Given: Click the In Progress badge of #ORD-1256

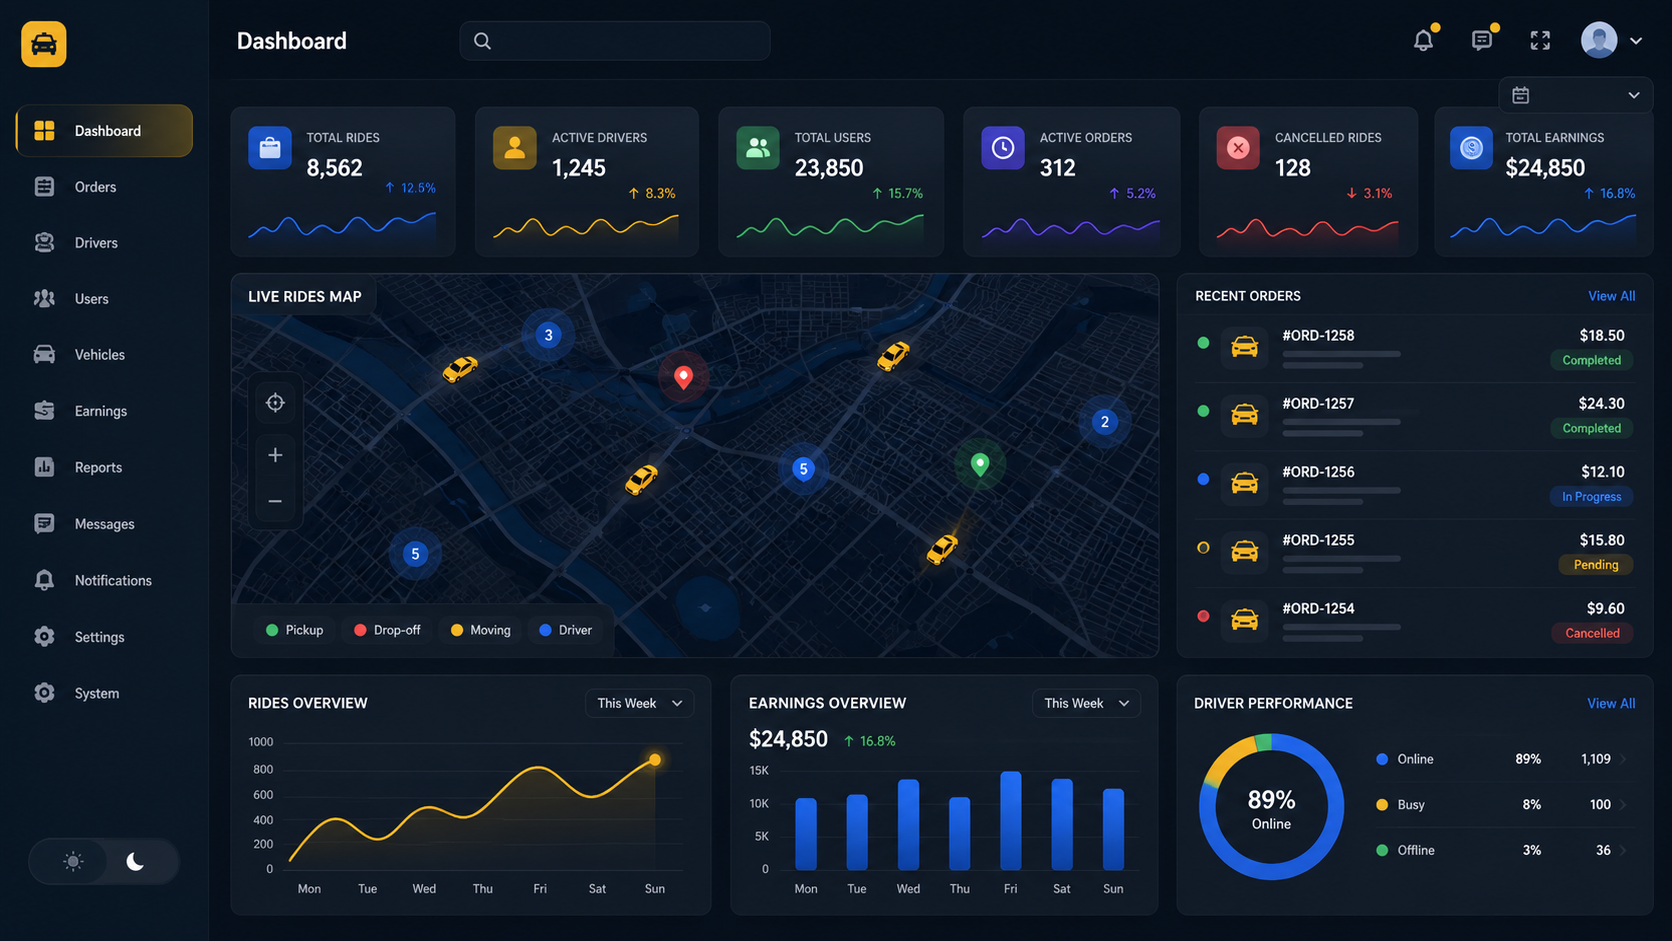Looking at the screenshot, I should tap(1591, 497).
